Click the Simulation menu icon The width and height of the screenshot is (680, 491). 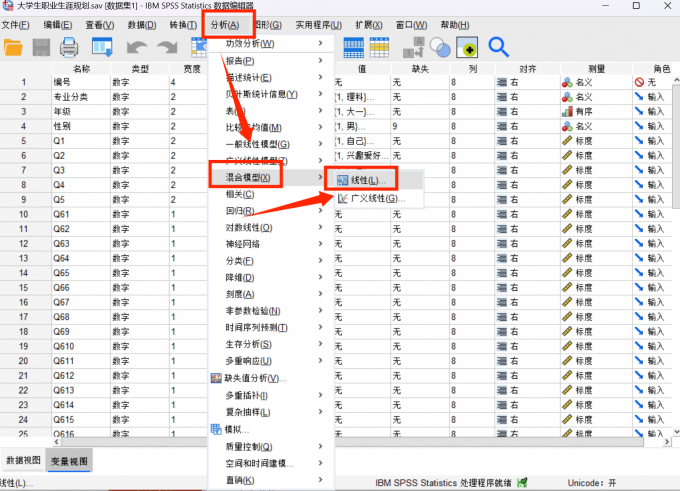pyautogui.click(x=216, y=429)
